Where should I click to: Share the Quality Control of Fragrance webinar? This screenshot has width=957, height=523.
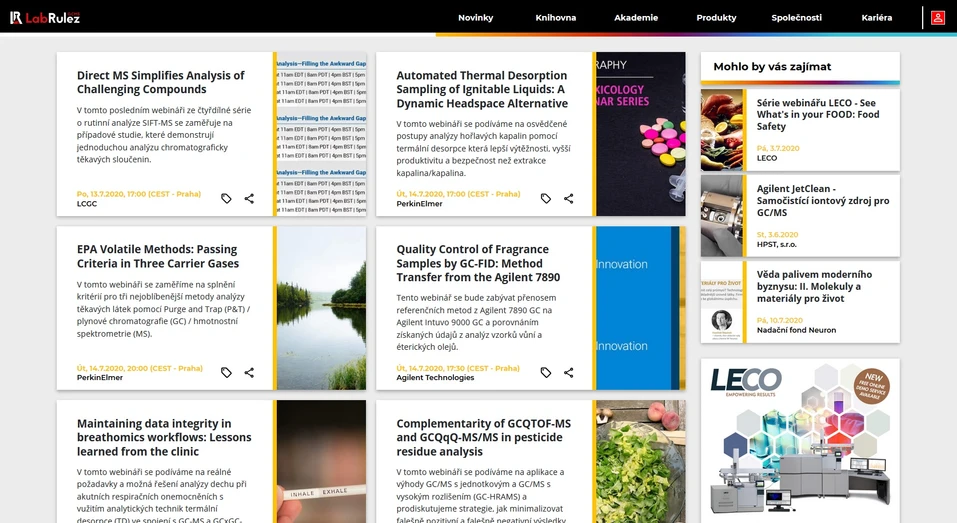click(x=568, y=372)
